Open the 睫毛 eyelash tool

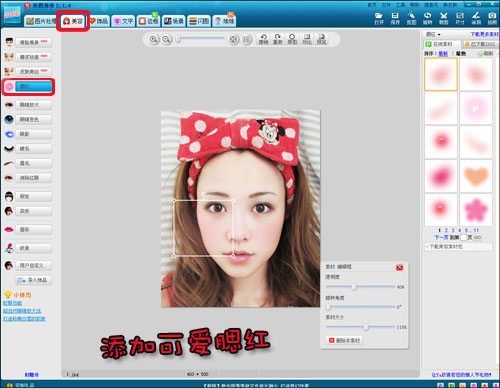click(x=28, y=149)
